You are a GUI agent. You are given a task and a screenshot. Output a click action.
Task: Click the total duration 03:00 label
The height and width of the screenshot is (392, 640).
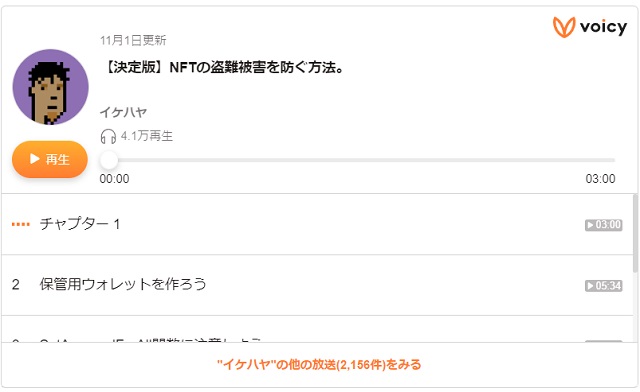coord(600,179)
